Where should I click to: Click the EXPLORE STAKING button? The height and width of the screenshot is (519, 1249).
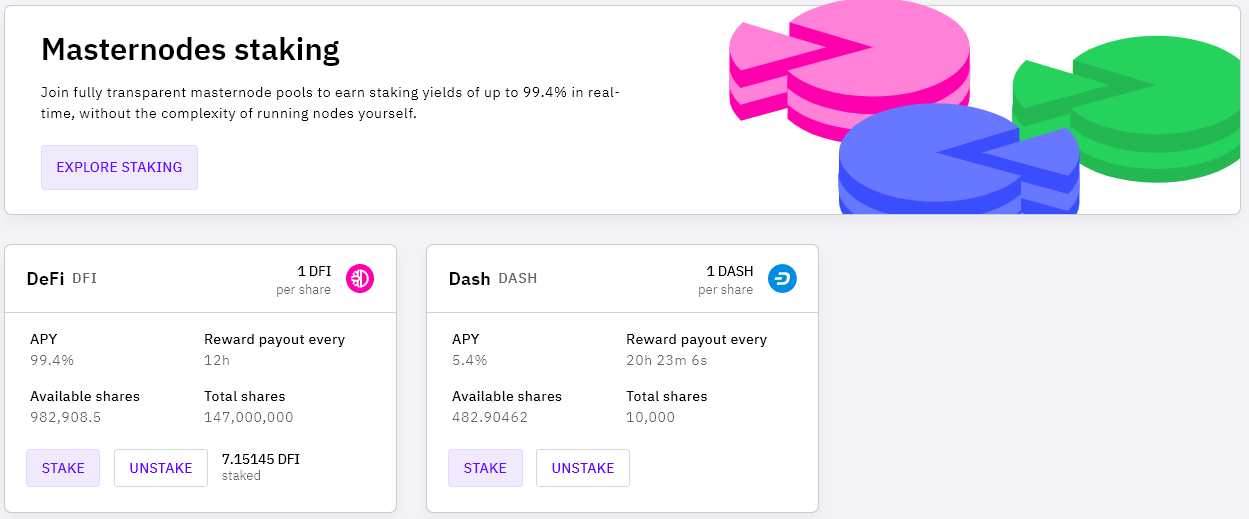[x=119, y=167]
